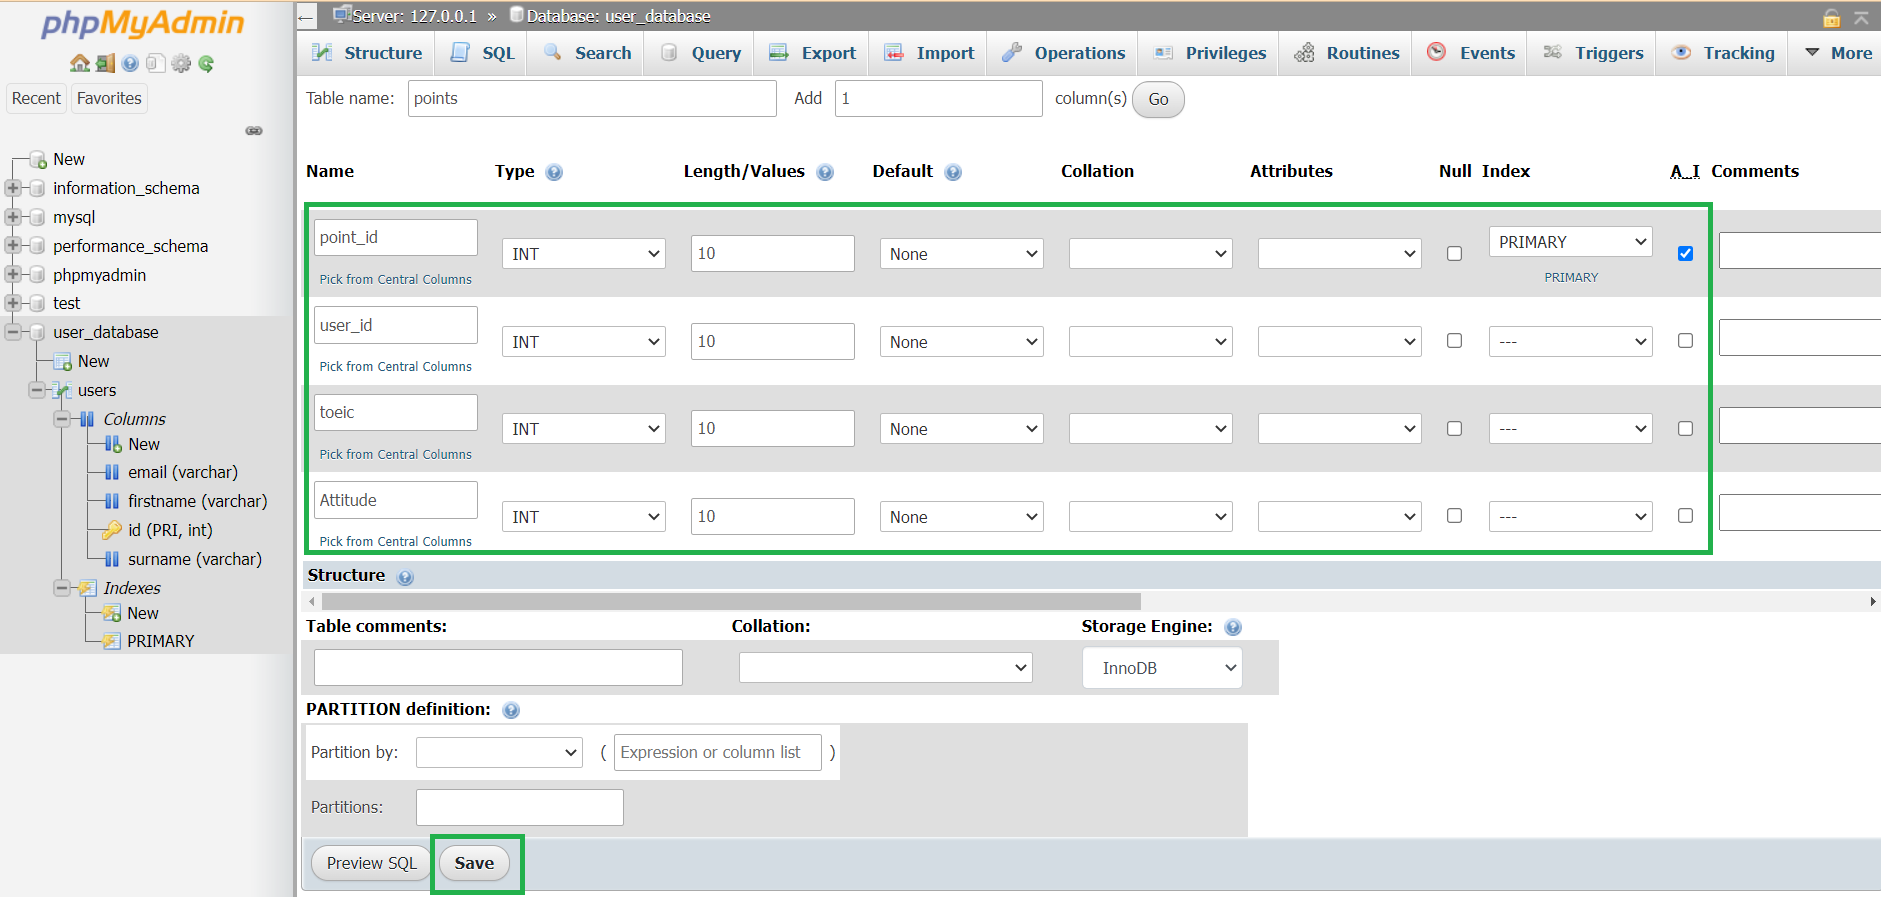
Task: Switch to the SQL tab
Action: 483,53
